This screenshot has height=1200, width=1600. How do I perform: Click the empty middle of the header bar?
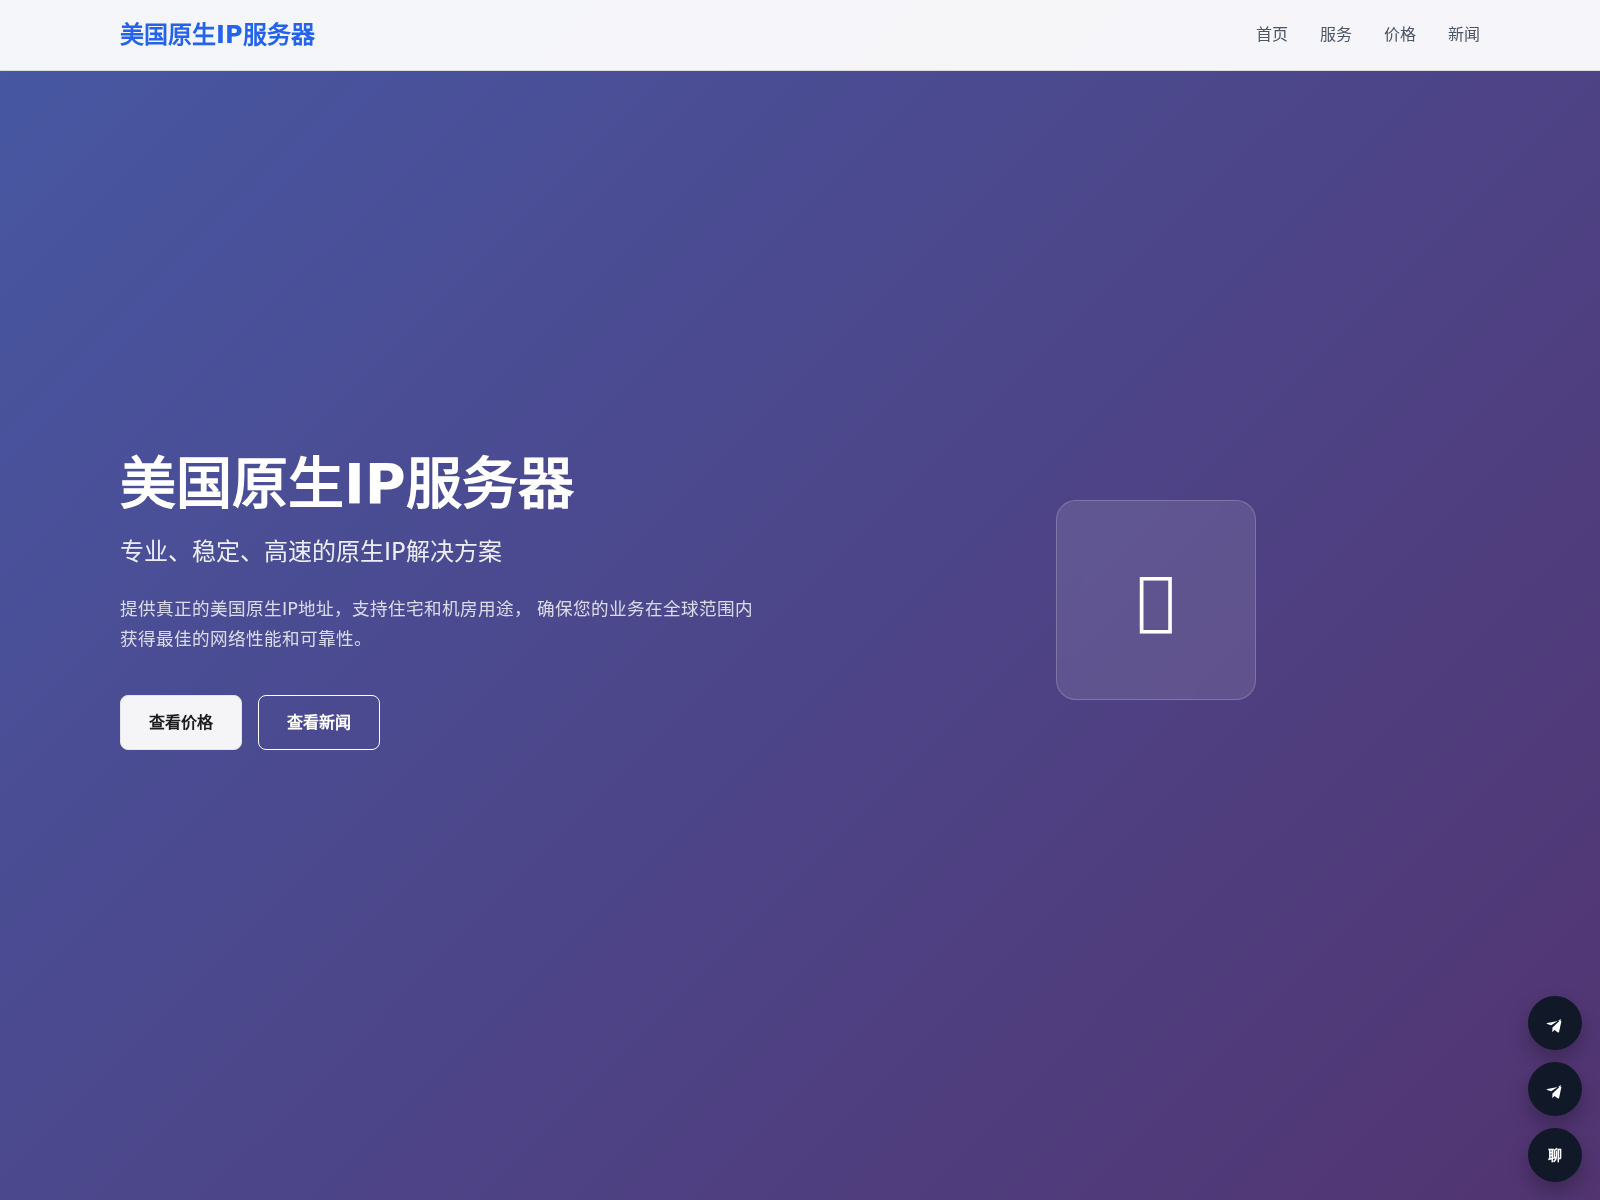click(780, 35)
